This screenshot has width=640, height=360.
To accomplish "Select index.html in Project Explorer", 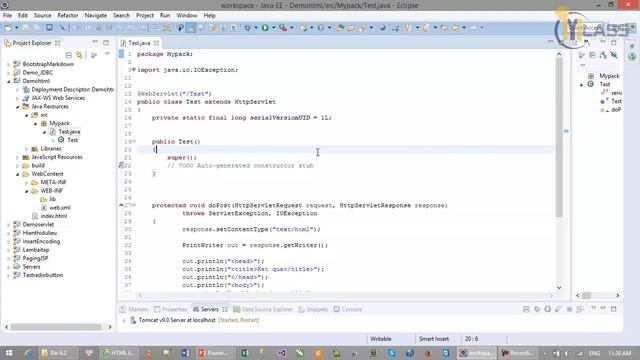I will [x=53, y=216].
